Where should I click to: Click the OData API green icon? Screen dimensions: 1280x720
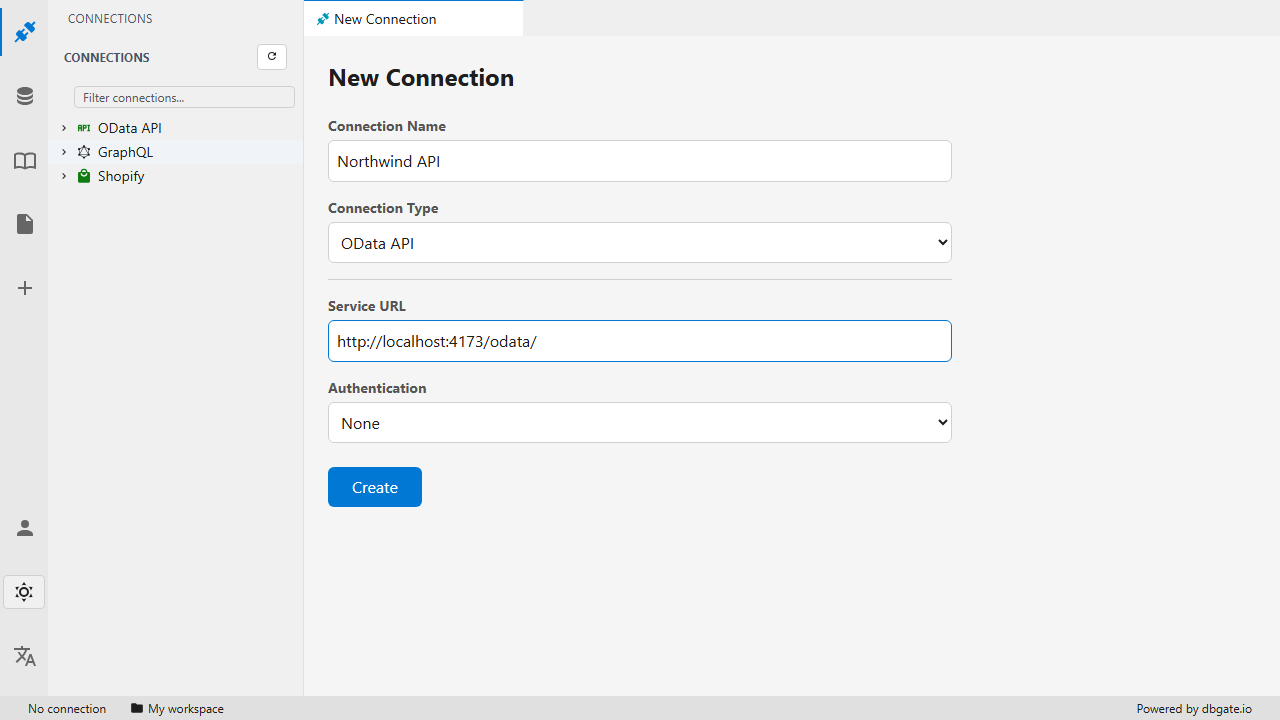[x=84, y=128]
